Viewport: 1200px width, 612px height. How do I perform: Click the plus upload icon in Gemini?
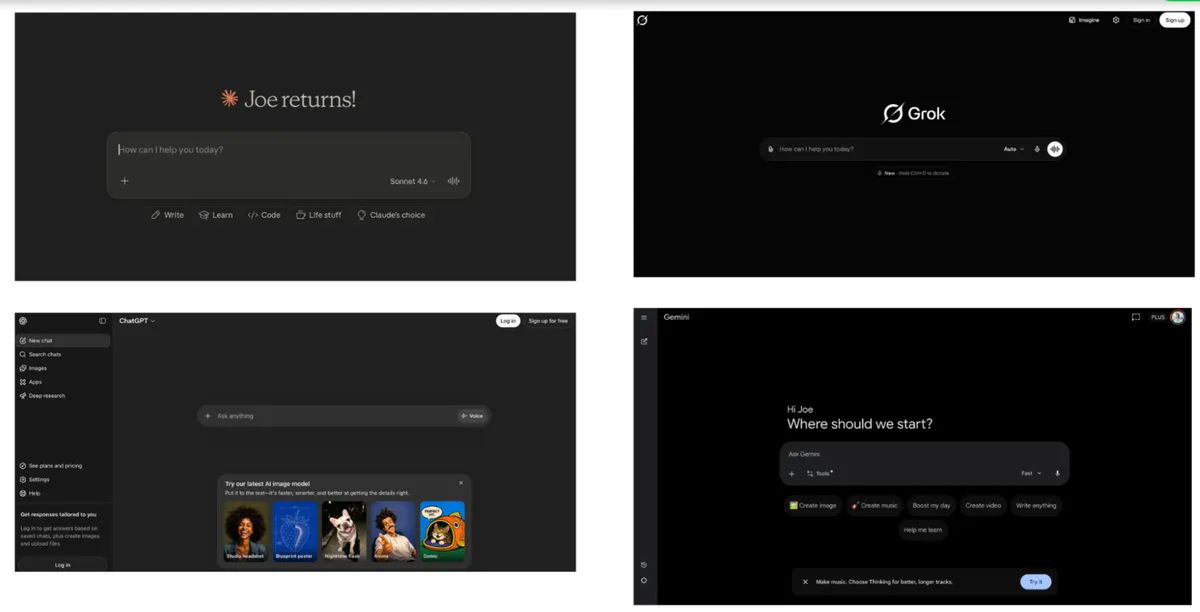coord(791,473)
